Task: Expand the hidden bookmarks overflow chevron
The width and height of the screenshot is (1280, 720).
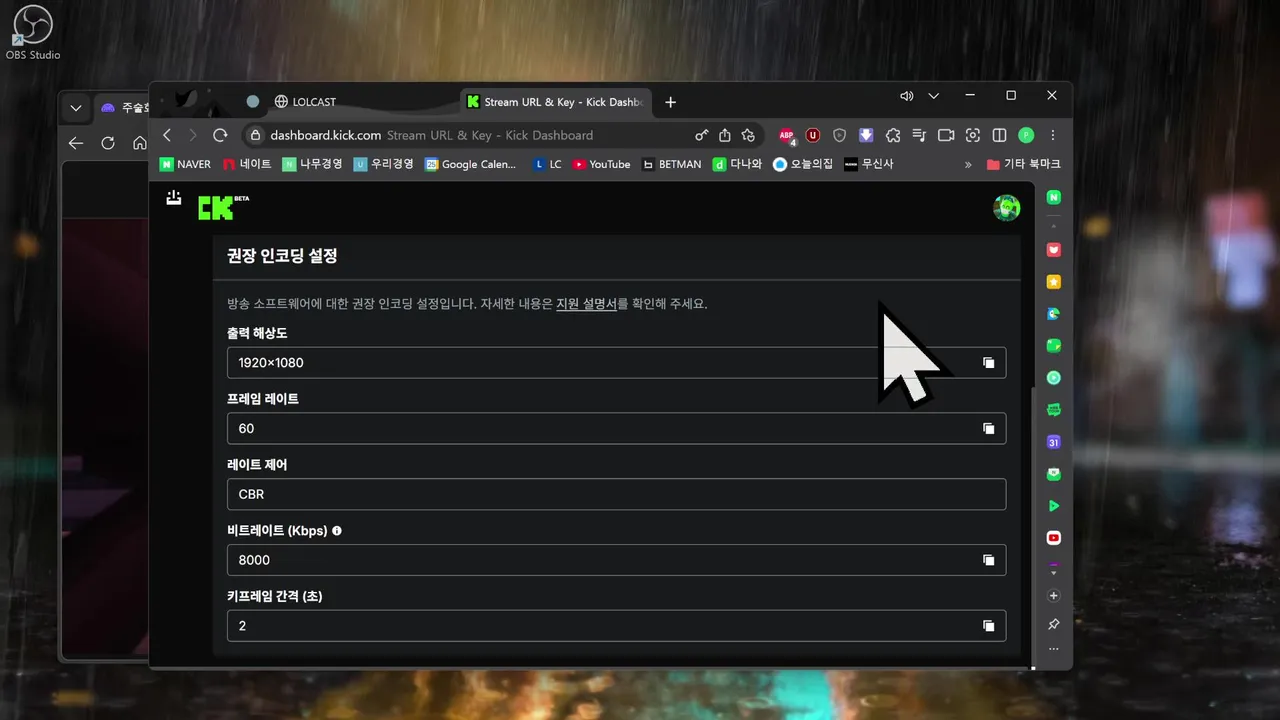Action: [x=968, y=164]
